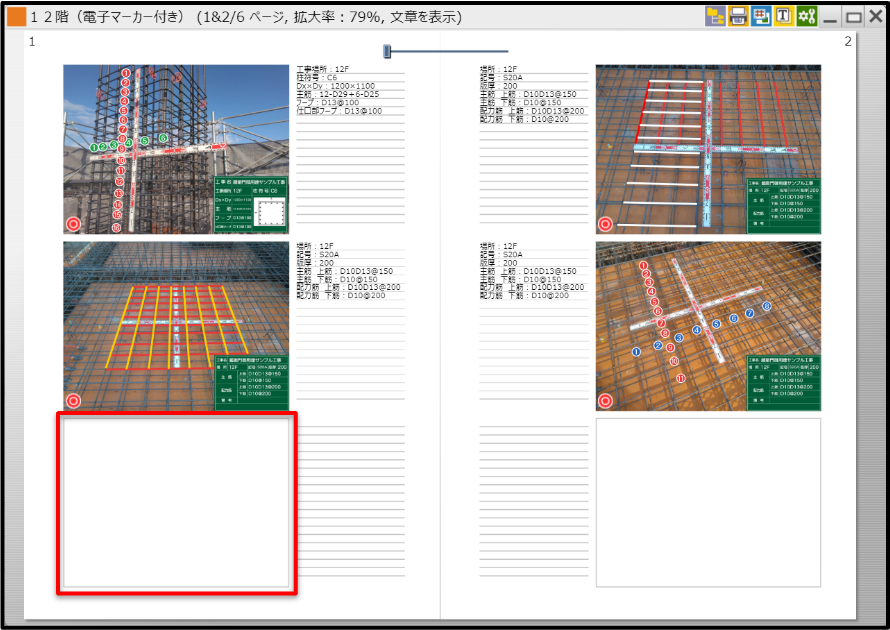
Task: Open settings via gear and wrench icon
Action: [x=807, y=16]
